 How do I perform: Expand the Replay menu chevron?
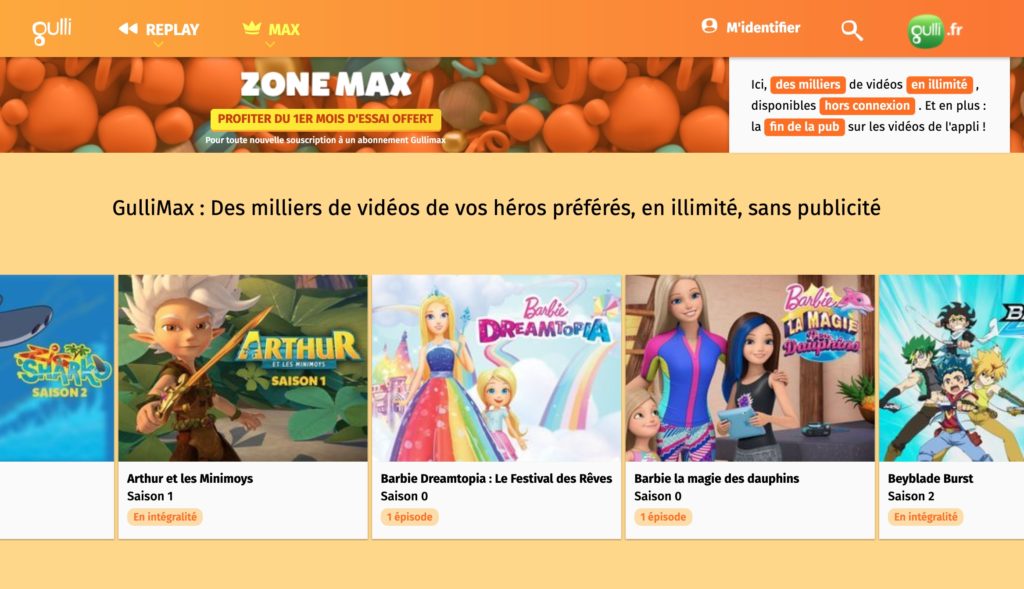click(x=159, y=44)
